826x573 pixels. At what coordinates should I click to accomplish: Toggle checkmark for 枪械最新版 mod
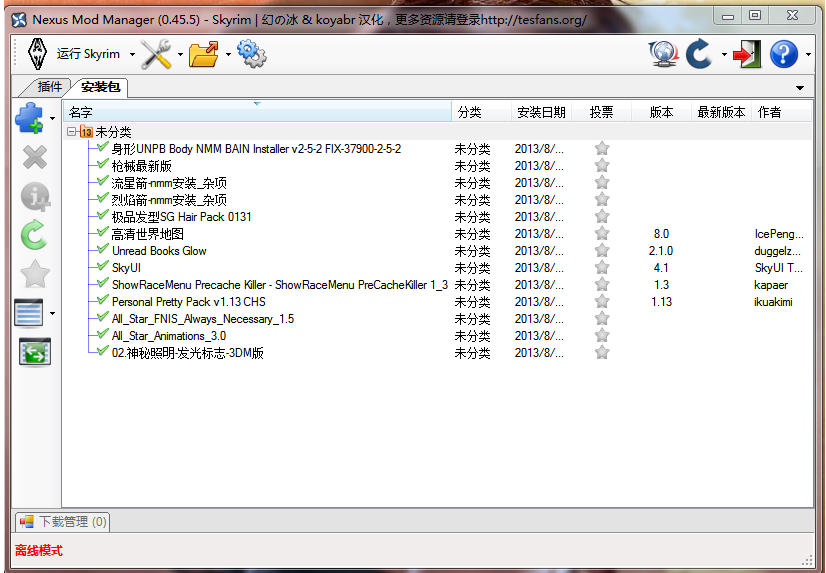click(103, 165)
